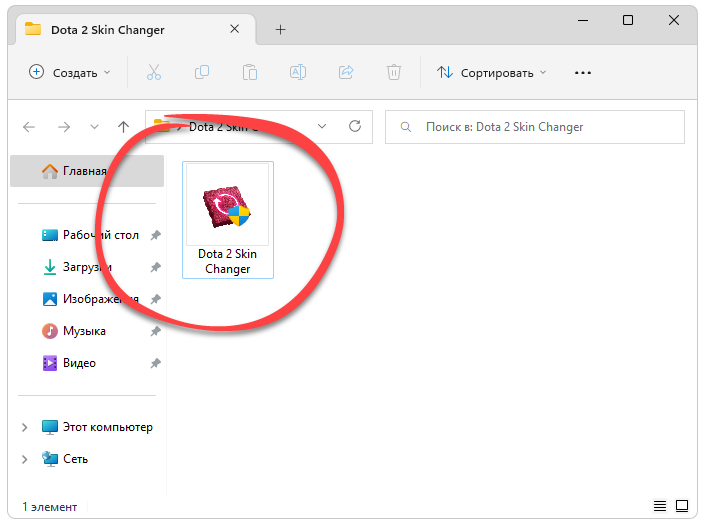Click the address bar folder icon
Viewport: 702px width, 523px height.
[162, 126]
